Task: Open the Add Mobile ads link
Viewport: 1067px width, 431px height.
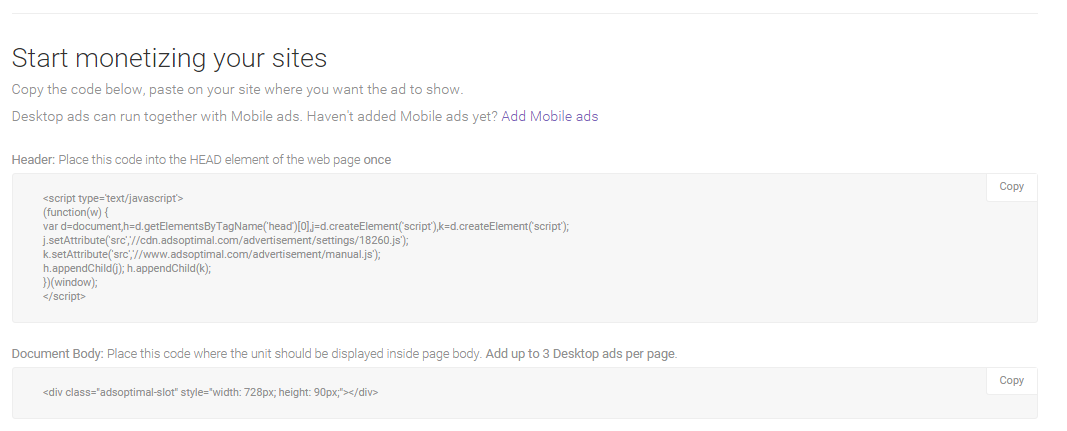Action: pos(549,117)
